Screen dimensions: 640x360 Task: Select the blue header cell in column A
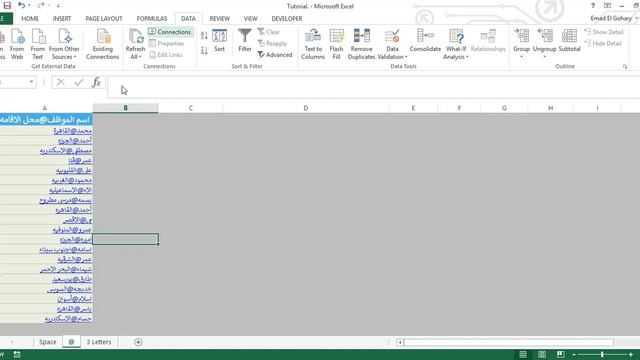[x=46, y=120]
